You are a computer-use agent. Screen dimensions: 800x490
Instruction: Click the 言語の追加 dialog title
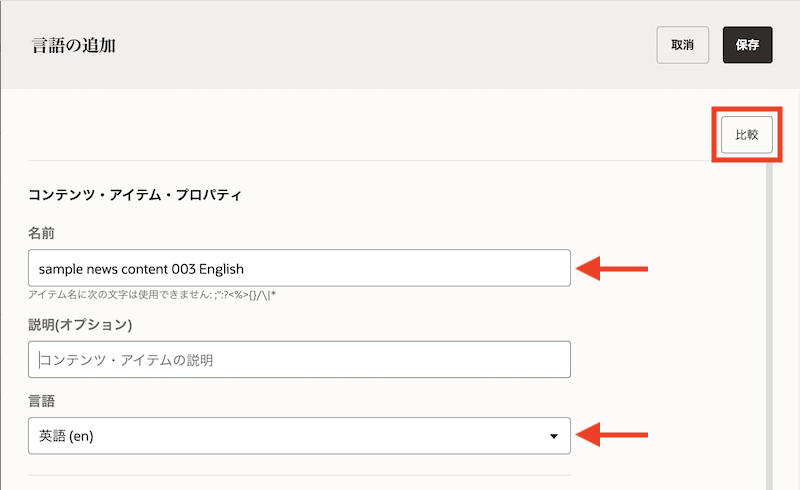point(73,45)
